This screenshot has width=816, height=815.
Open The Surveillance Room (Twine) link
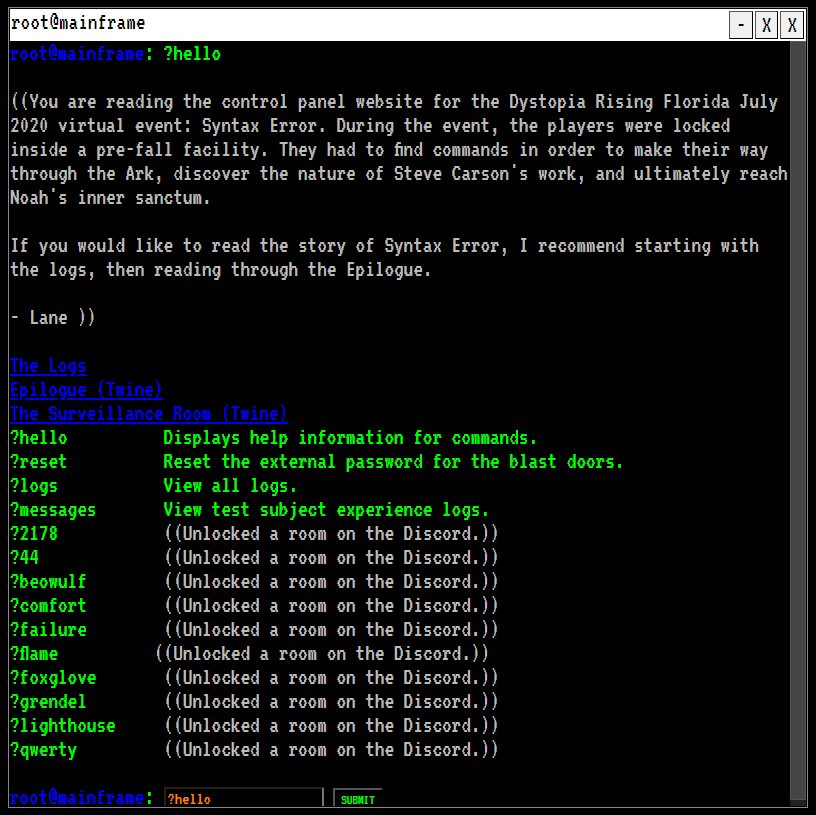pyautogui.click(x=149, y=414)
